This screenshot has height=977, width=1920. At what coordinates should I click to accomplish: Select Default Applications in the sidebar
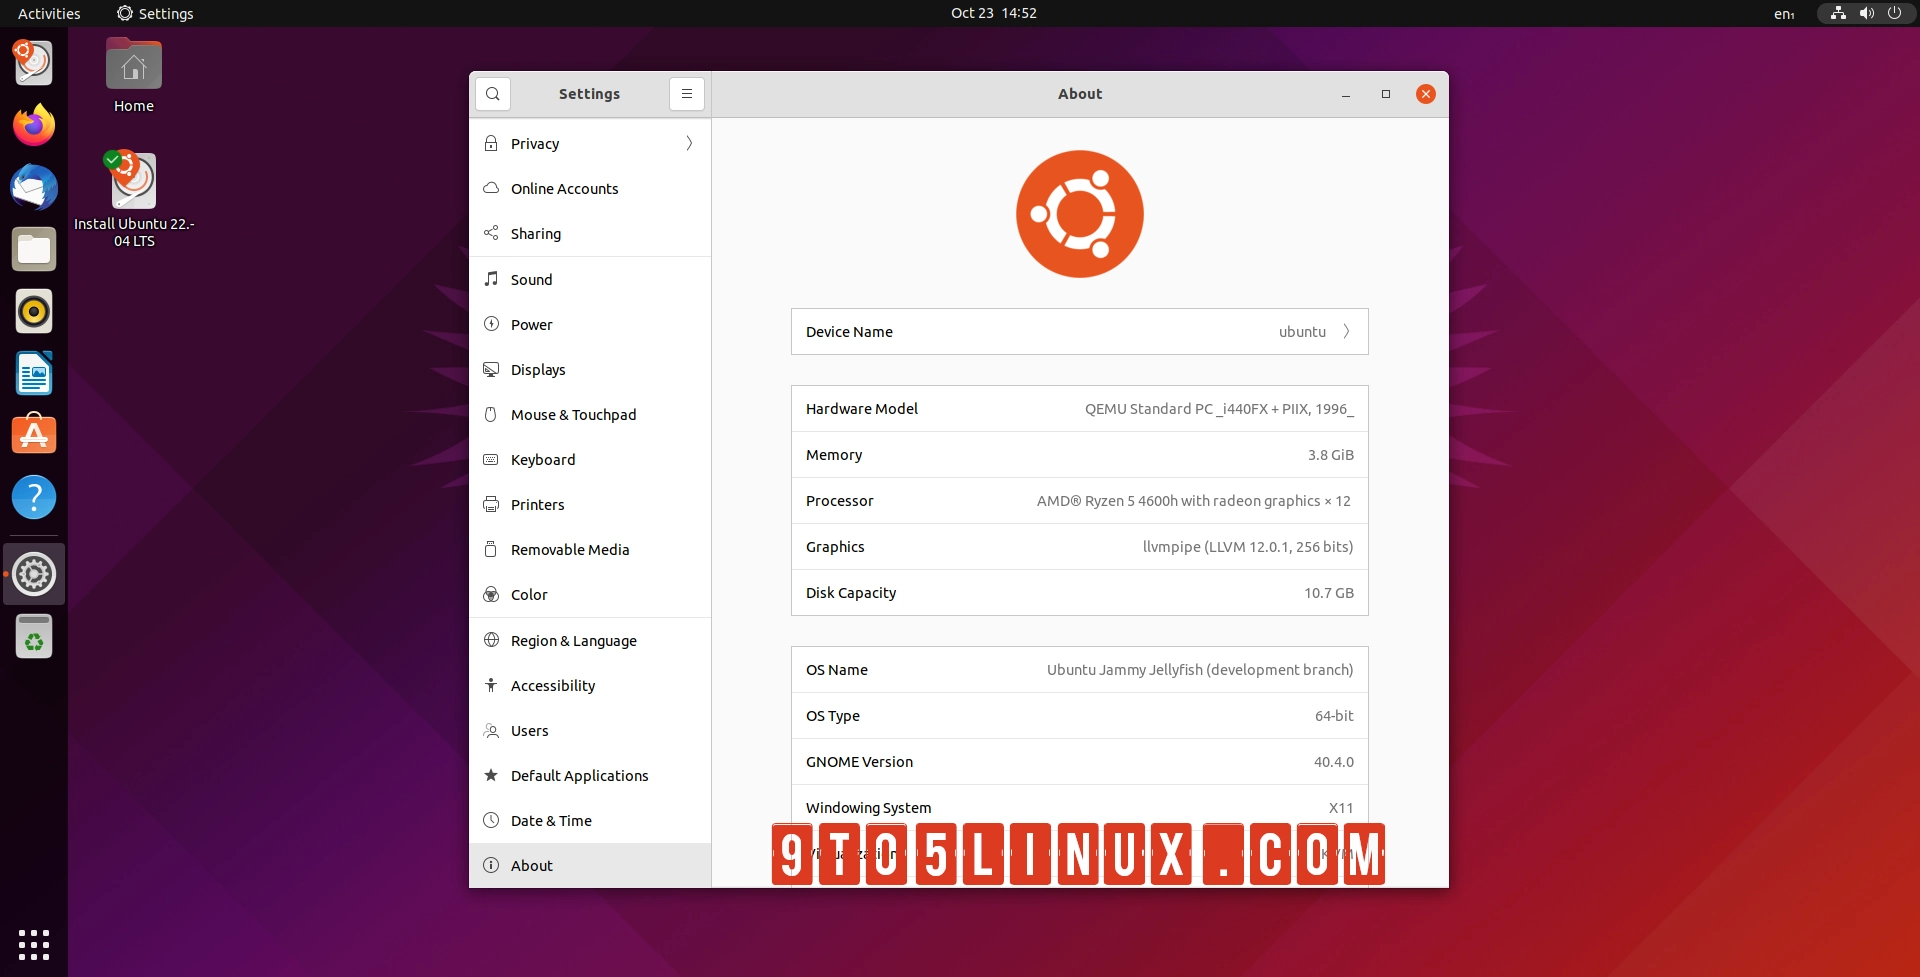579,775
